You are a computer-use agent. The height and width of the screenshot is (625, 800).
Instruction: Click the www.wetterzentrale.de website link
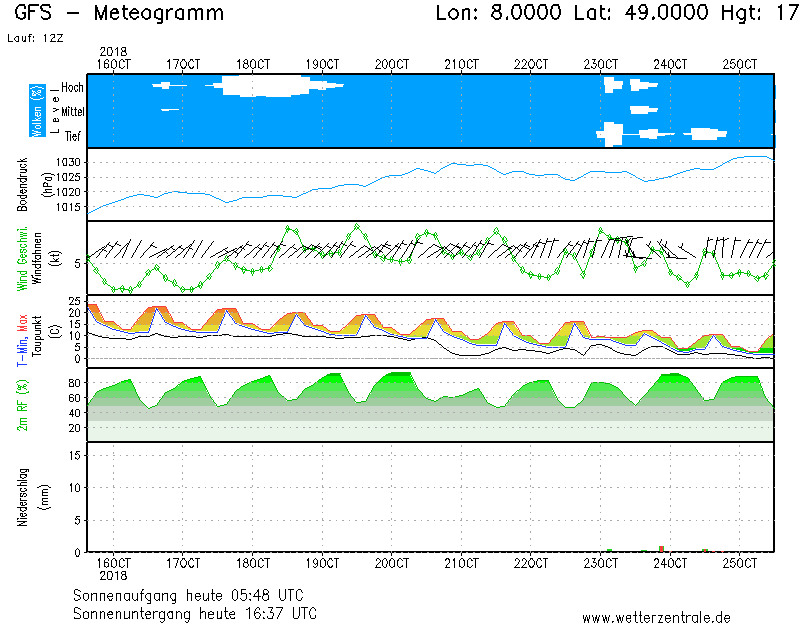[x=656, y=617]
